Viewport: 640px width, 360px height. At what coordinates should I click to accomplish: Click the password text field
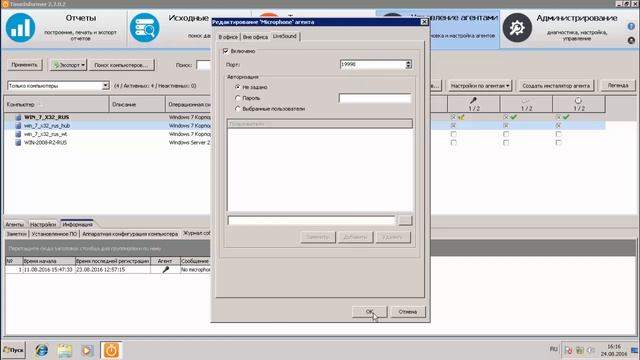[x=375, y=98]
